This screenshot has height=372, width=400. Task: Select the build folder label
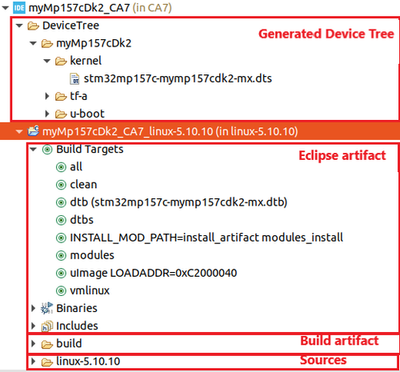[x=69, y=344]
